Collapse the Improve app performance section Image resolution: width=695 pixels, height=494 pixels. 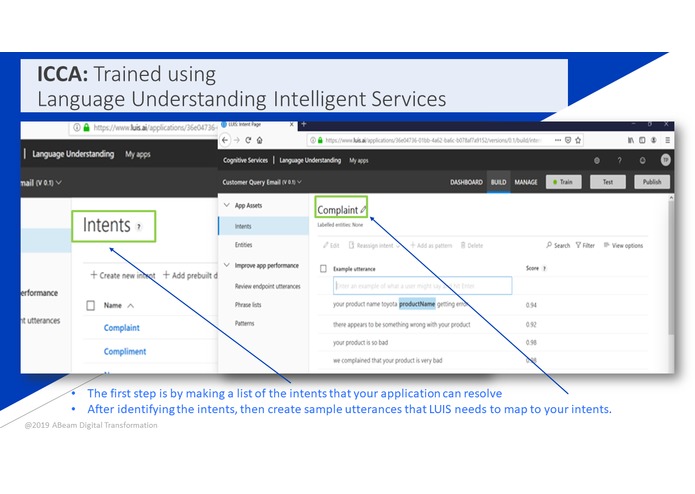(226, 265)
